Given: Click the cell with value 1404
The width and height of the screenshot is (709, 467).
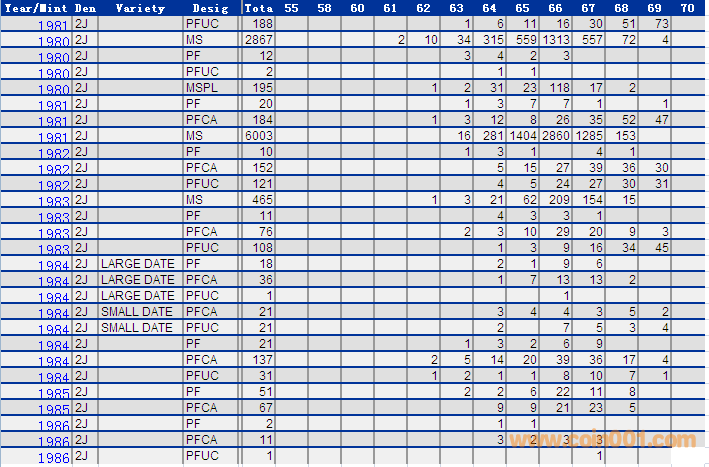Looking at the screenshot, I should coord(522,134).
